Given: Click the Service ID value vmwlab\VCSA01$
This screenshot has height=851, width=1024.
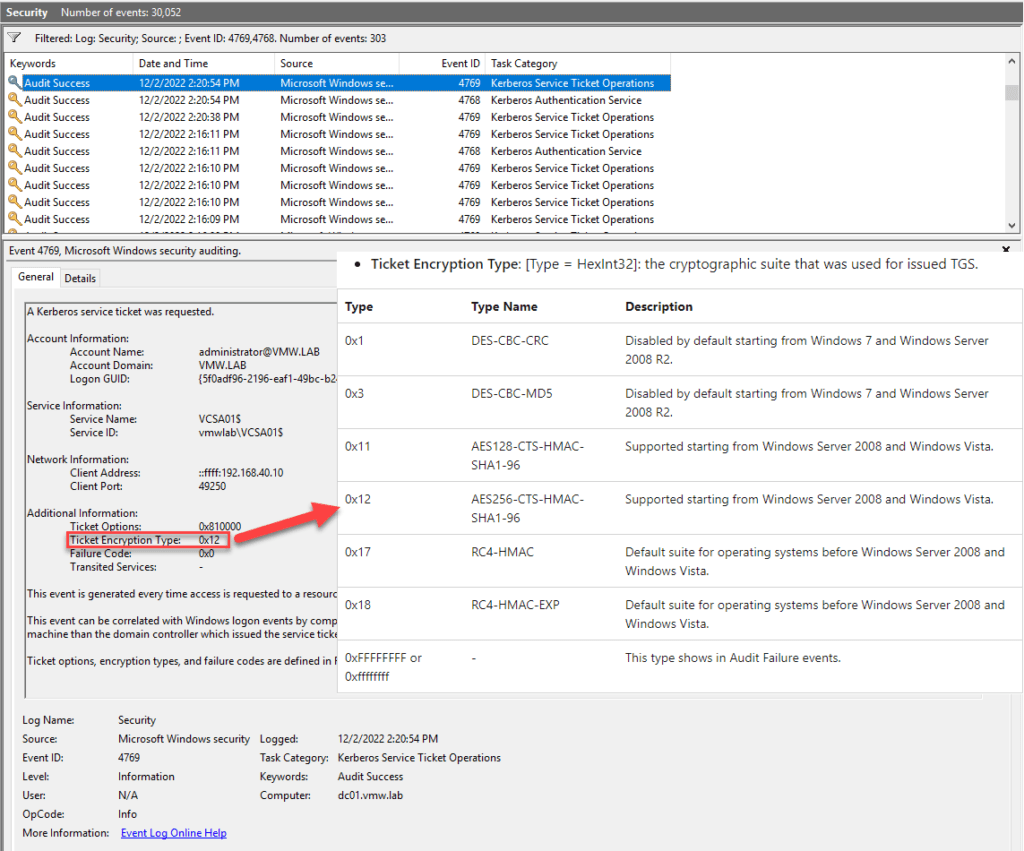Looking at the screenshot, I should [241, 432].
